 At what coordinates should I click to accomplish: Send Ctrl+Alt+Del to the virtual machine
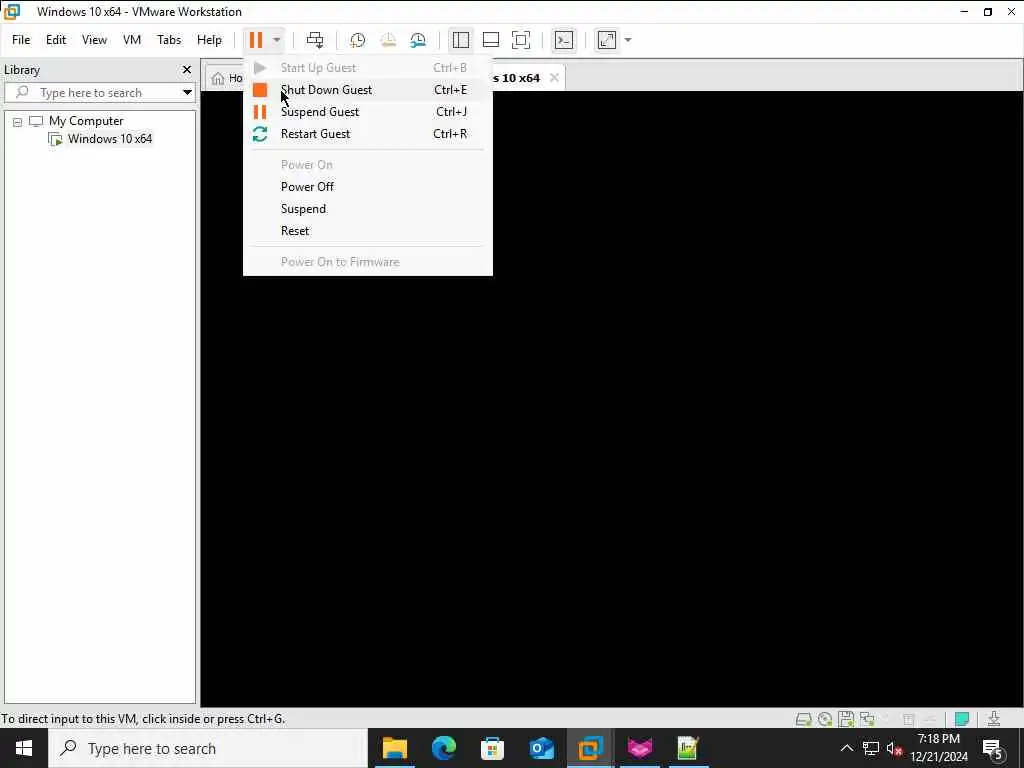pos(315,40)
